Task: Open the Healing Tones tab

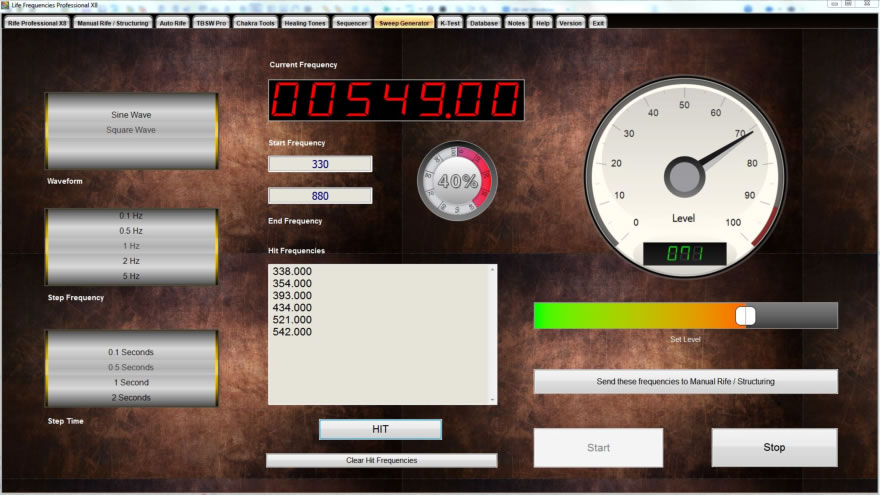Action: tap(304, 22)
